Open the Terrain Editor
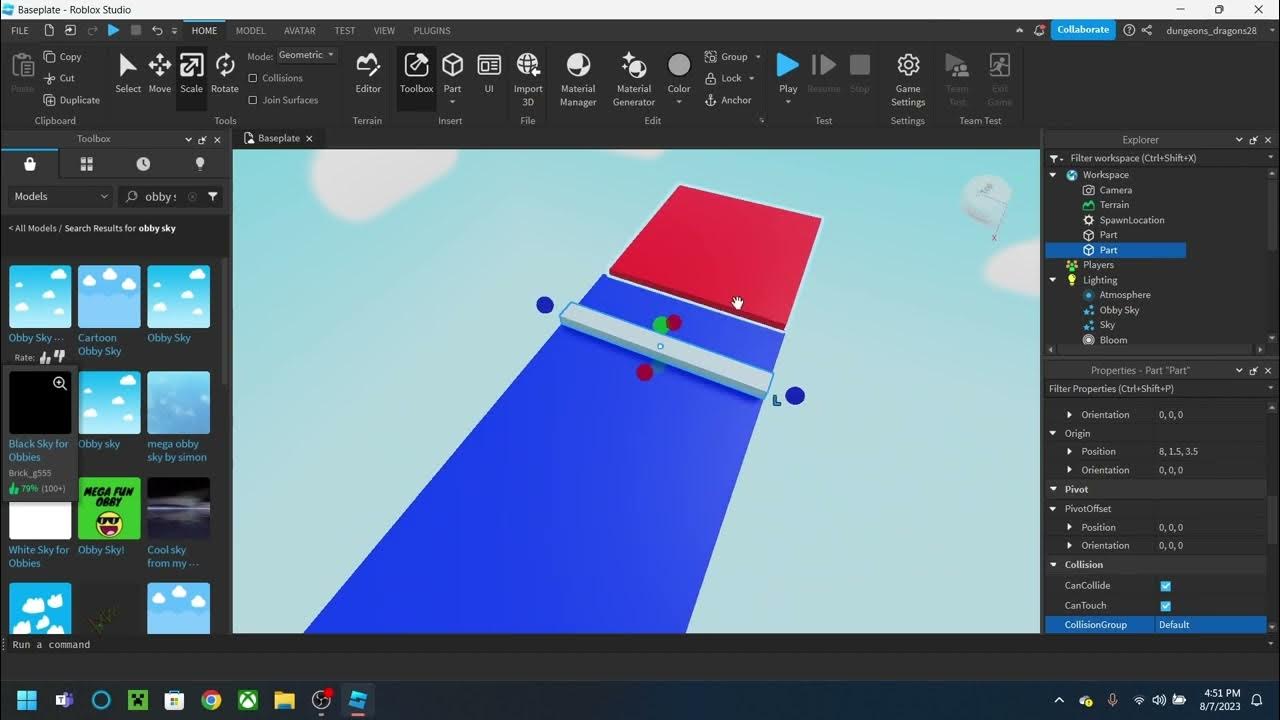Viewport: 1280px width, 720px height. (368, 74)
